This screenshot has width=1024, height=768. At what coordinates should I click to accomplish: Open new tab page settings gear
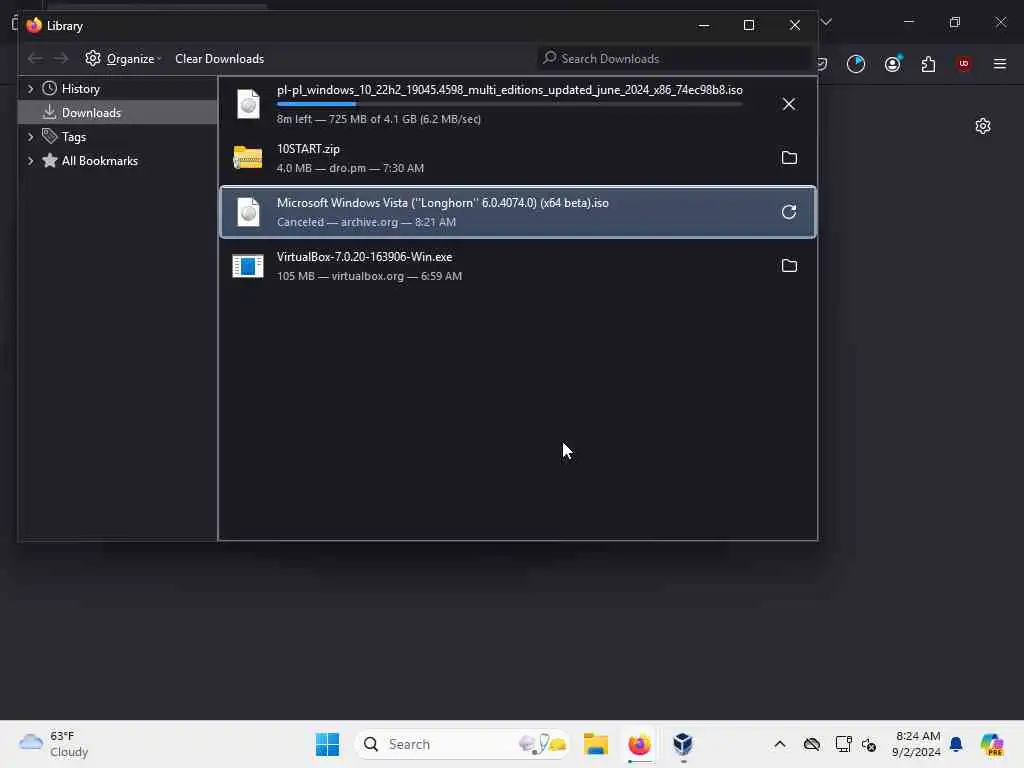[x=983, y=126]
